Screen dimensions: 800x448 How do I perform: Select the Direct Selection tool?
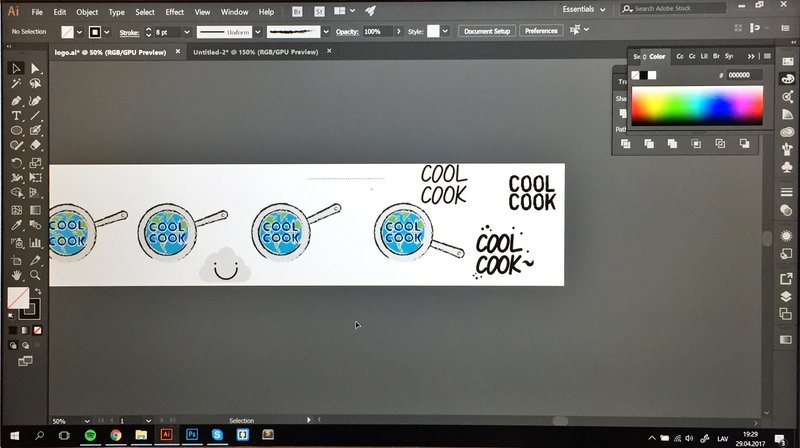(x=35, y=68)
